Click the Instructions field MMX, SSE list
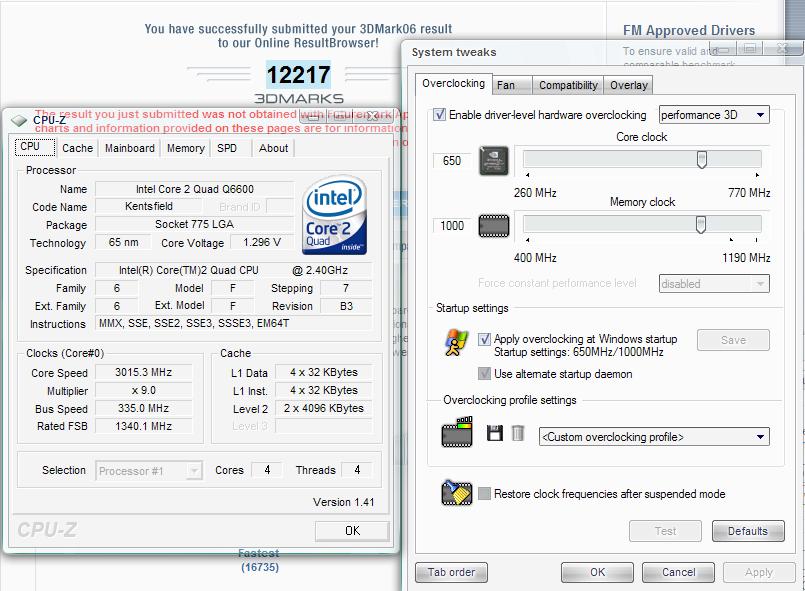The width and height of the screenshot is (805, 591). coord(234,323)
